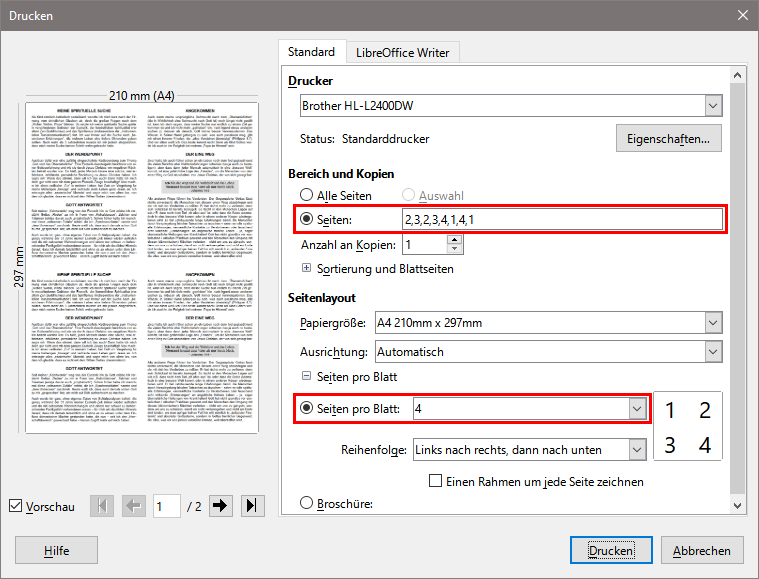Expand Sortierung und Blattseiten section
759x579 pixels.
click(x=307, y=269)
